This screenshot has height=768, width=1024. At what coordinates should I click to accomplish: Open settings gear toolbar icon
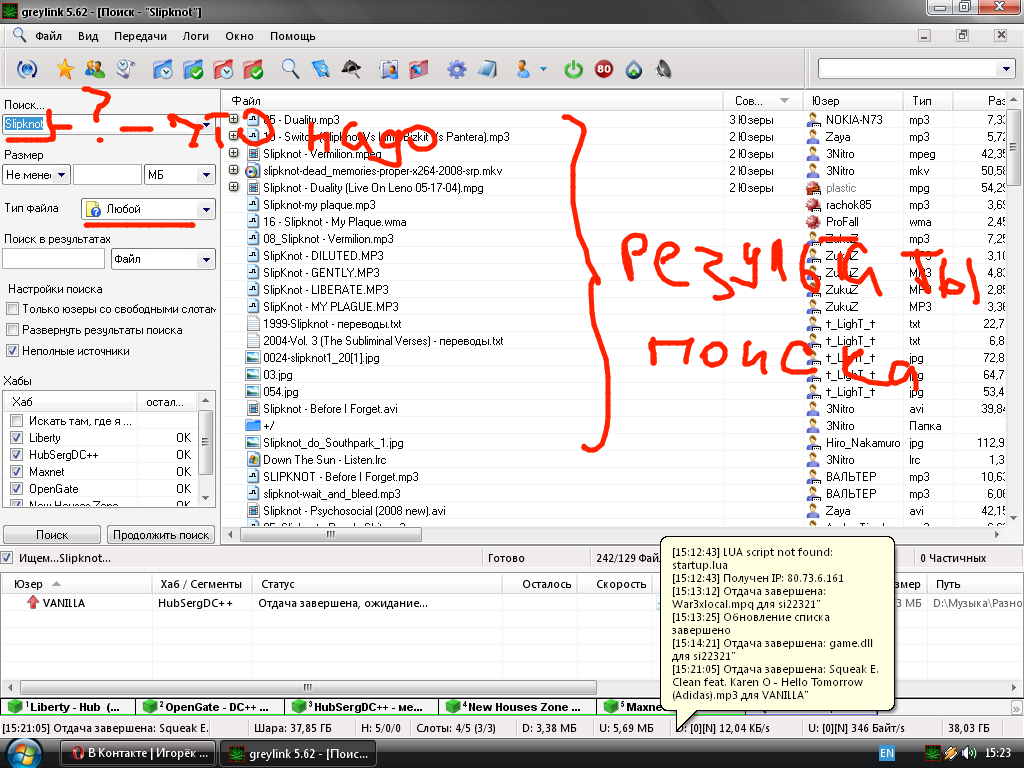[x=456, y=69]
